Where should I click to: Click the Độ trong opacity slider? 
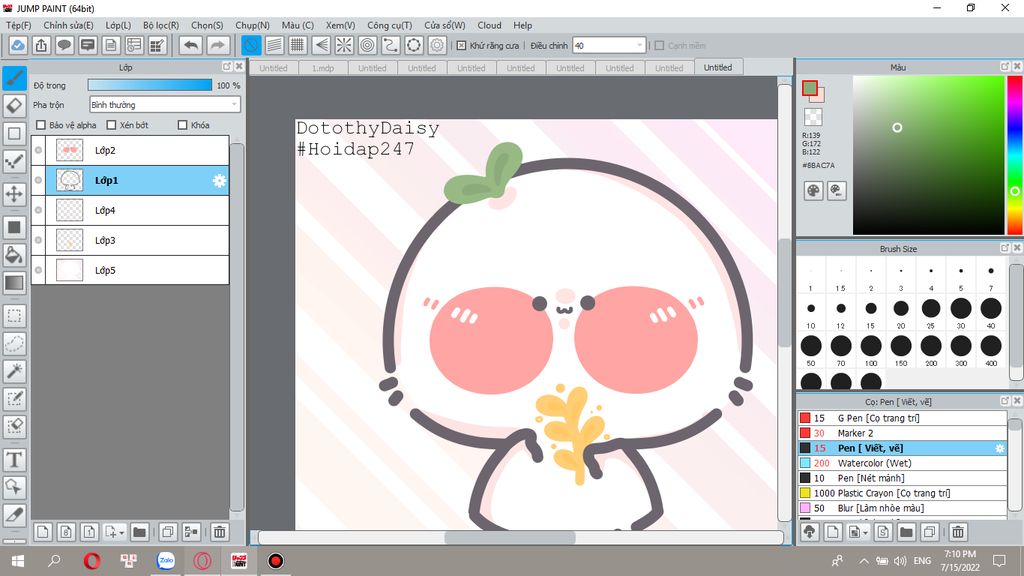pos(150,86)
